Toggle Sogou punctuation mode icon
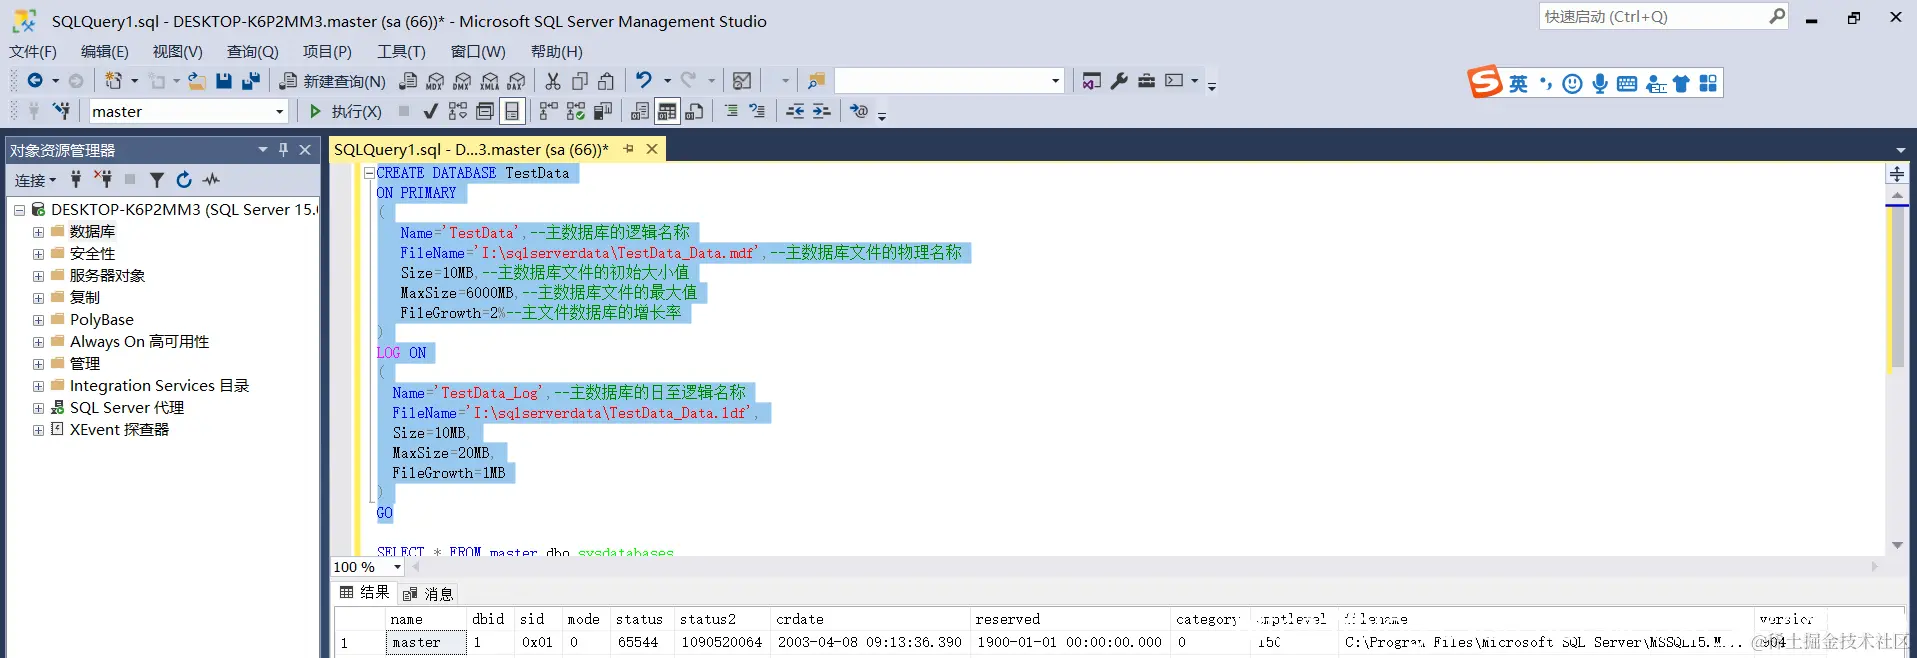Image resolution: width=1917 pixels, height=658 pixels. coord(1546,84)
